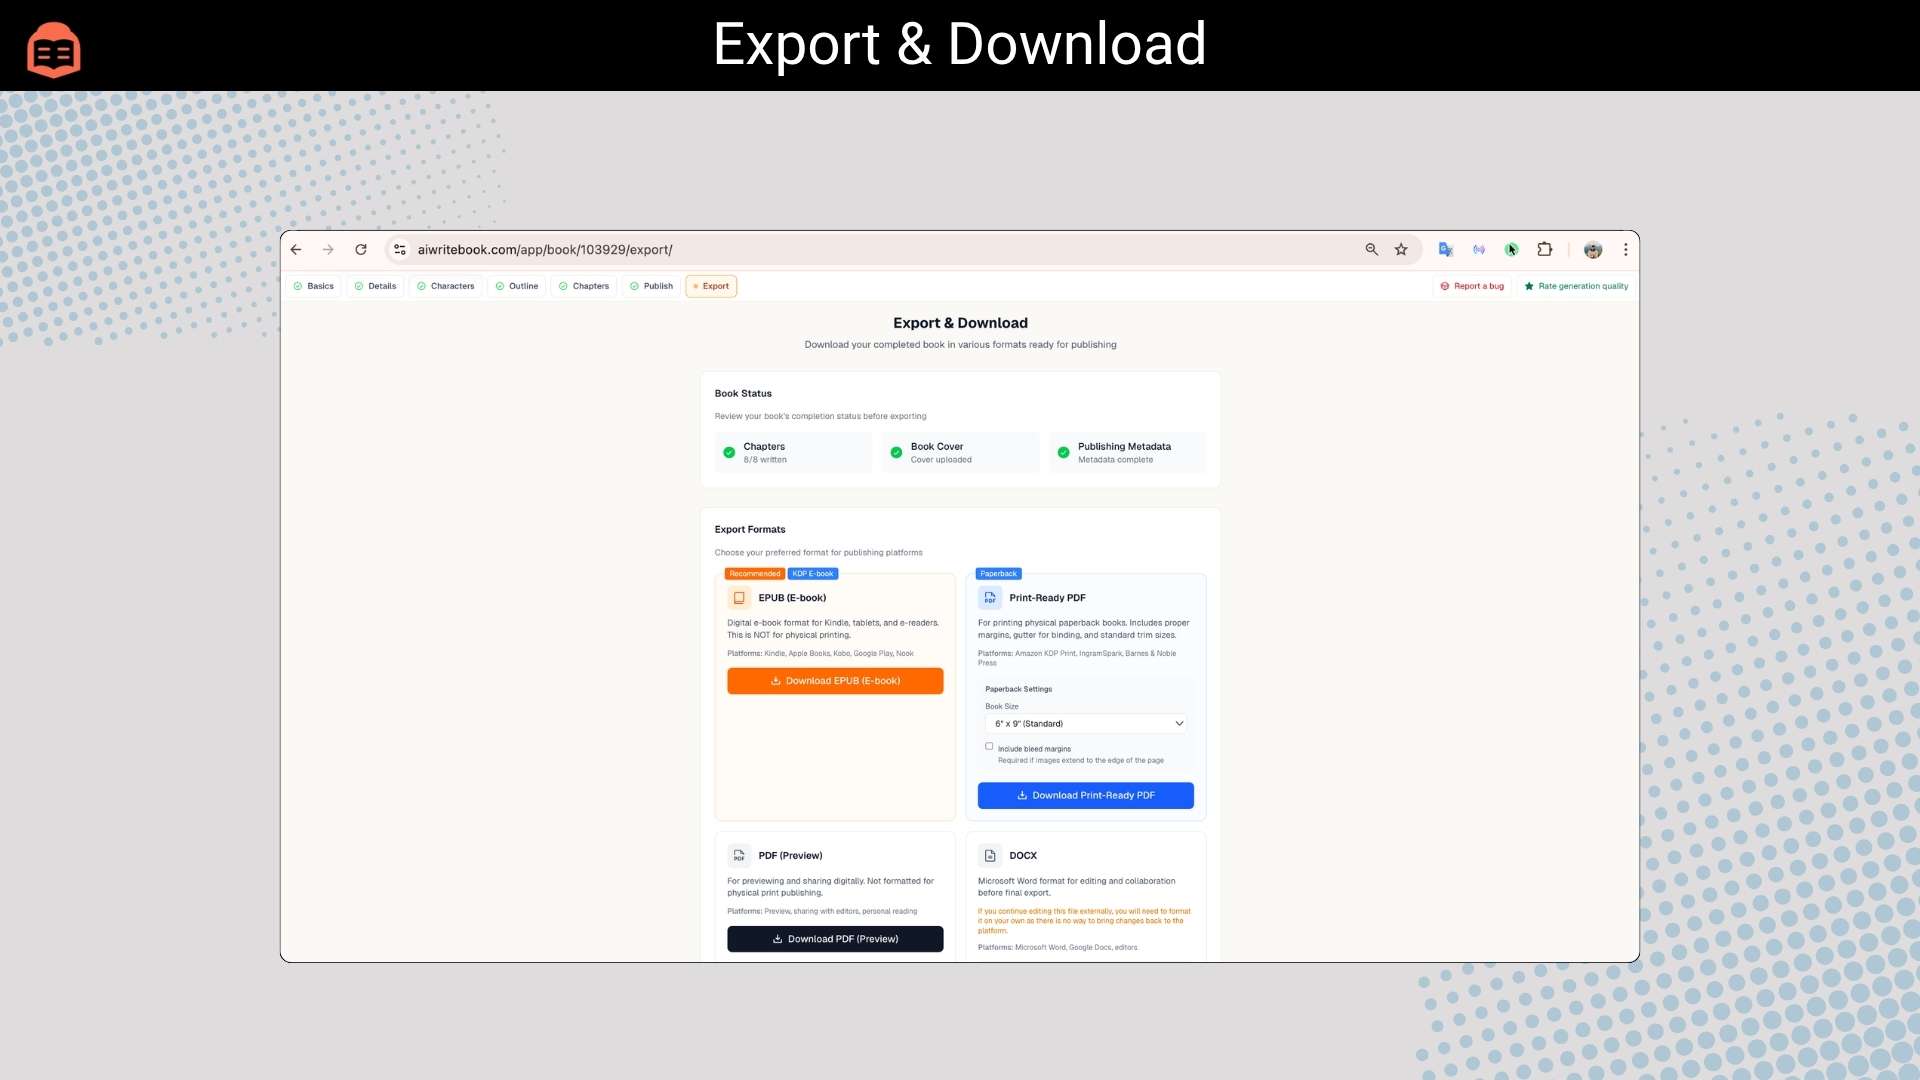Click the Report a bug link
The height and width of the screenshot is (1080, 1920).
click(x=1472, y=286)
